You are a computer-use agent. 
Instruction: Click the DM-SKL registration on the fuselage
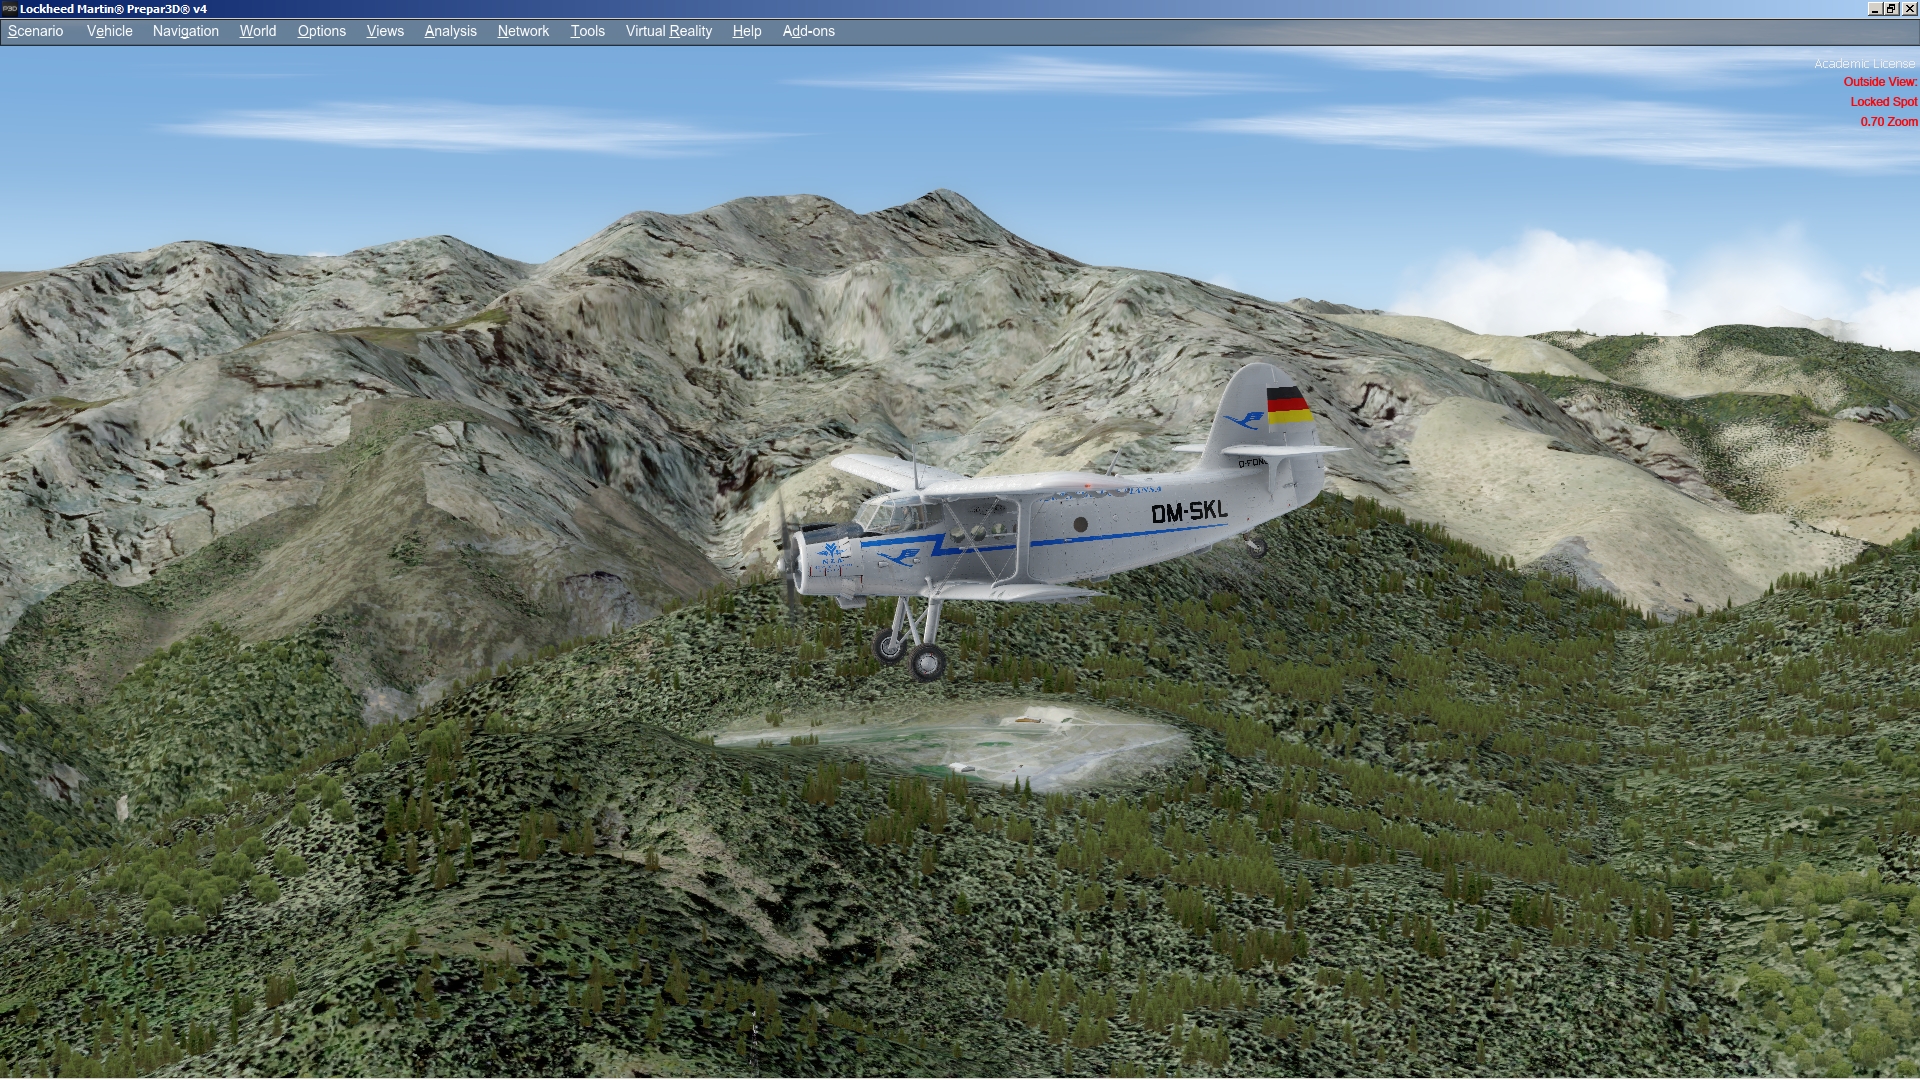1189,512
